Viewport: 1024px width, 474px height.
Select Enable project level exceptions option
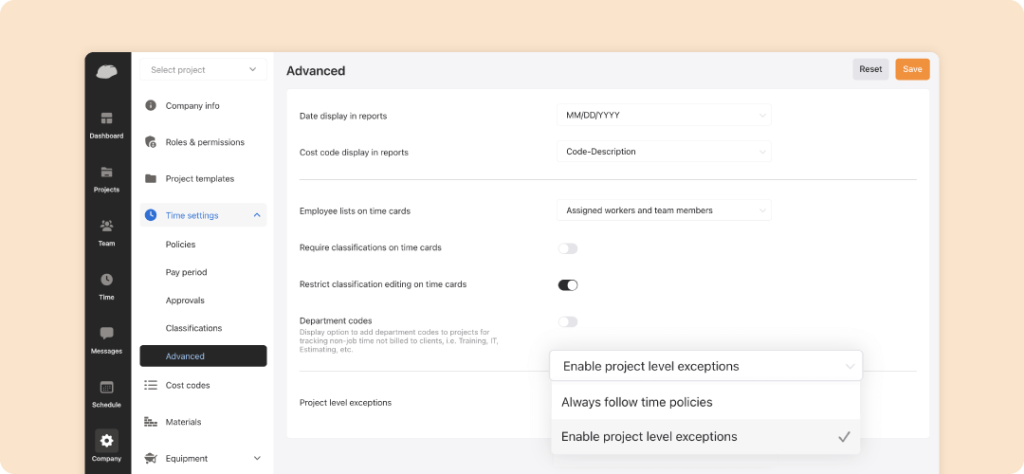[x=649, y=437]
